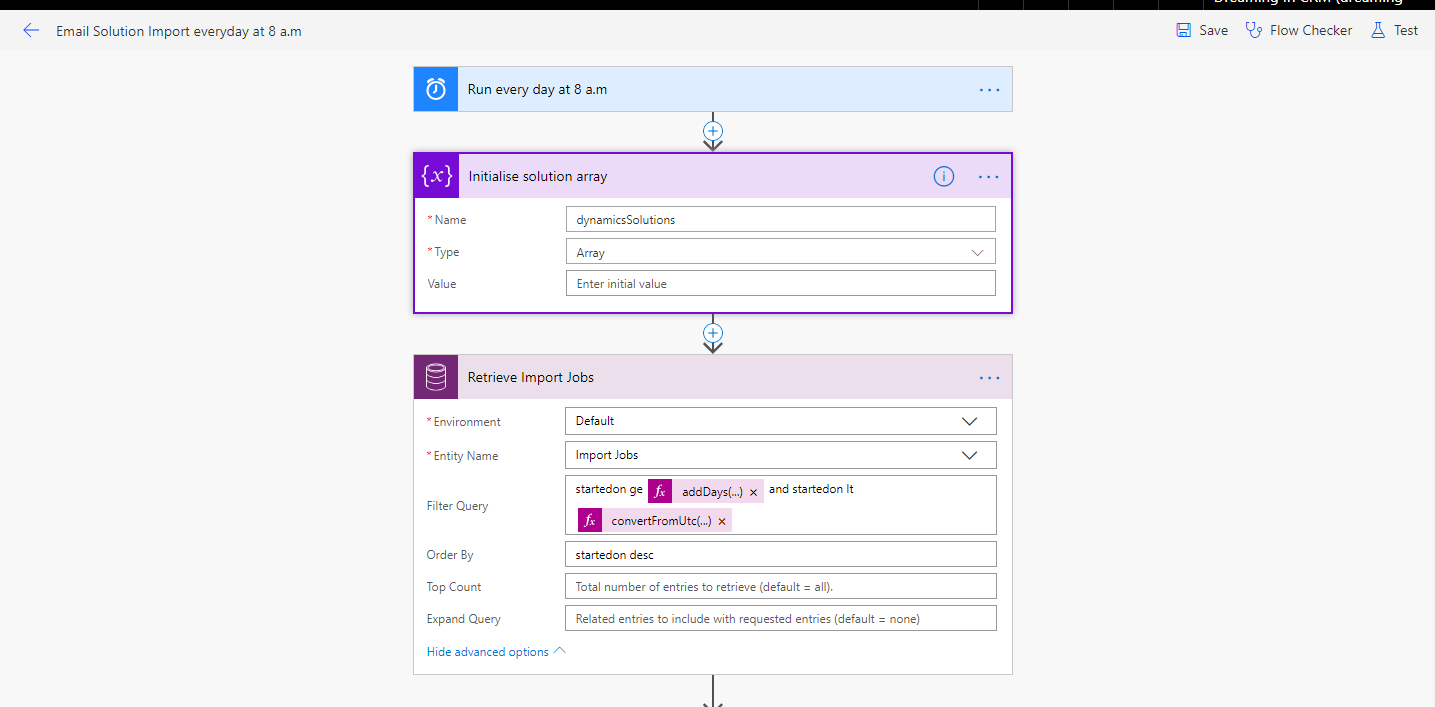Insert step above Retrieve Import Jobs
The height and width of the screenshot is (707, 1435).
coord(713,332)
